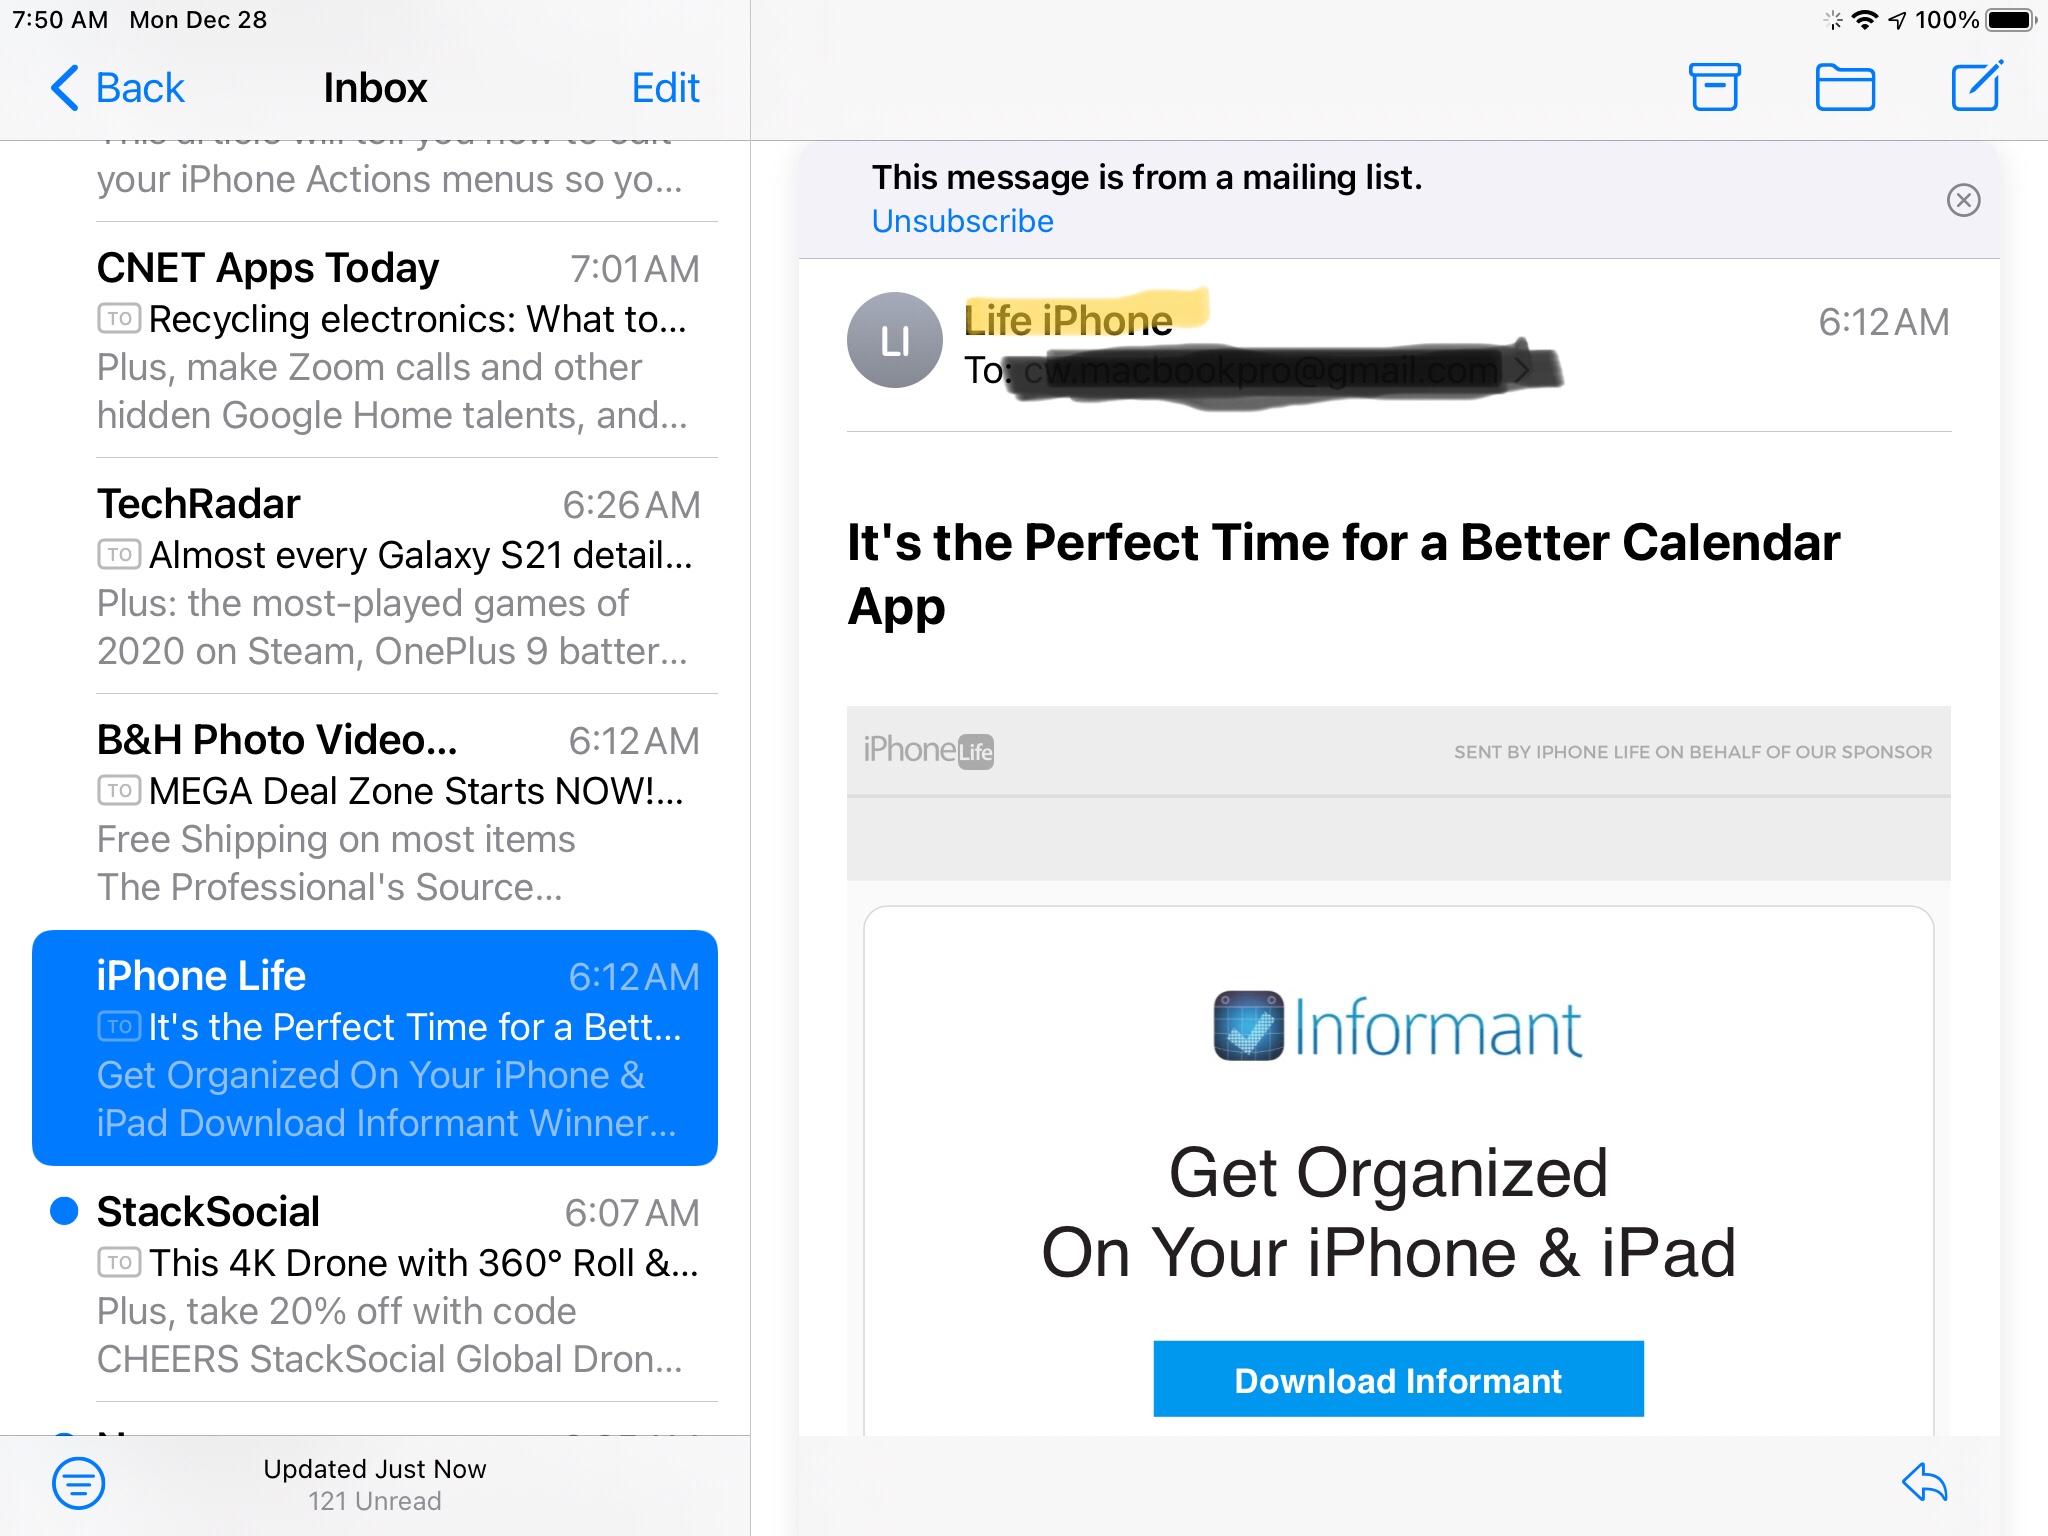Unsubscribe from the mailing list
The image size is (2048, 1536).
tap(962, 221)
